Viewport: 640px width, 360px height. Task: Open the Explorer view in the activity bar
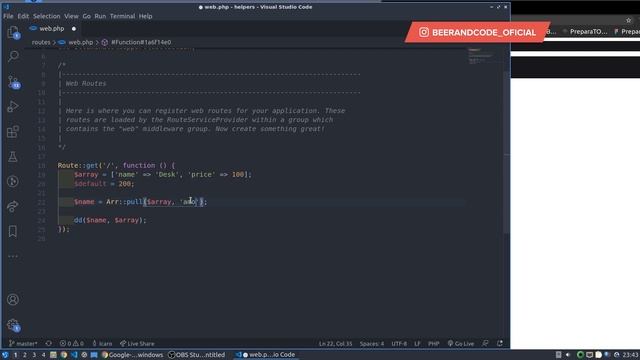point(13,32)
